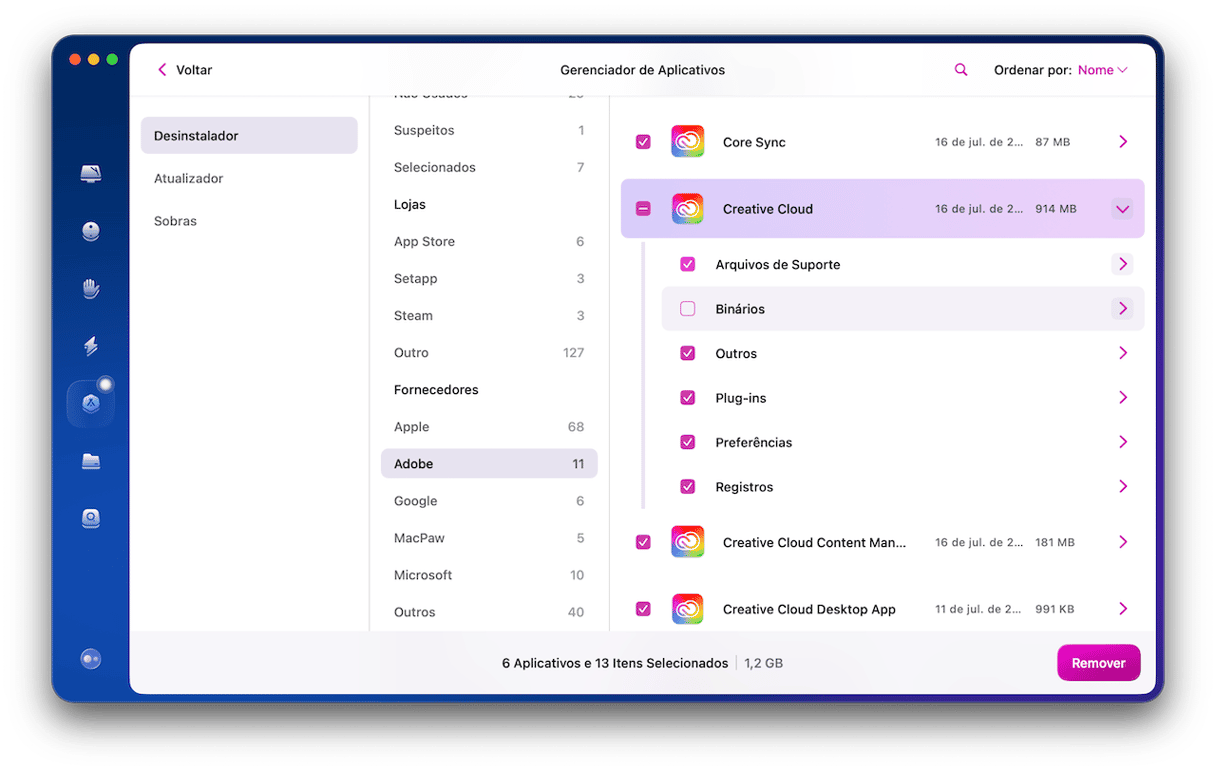Select the Setapp store category

tap(489, 278)
